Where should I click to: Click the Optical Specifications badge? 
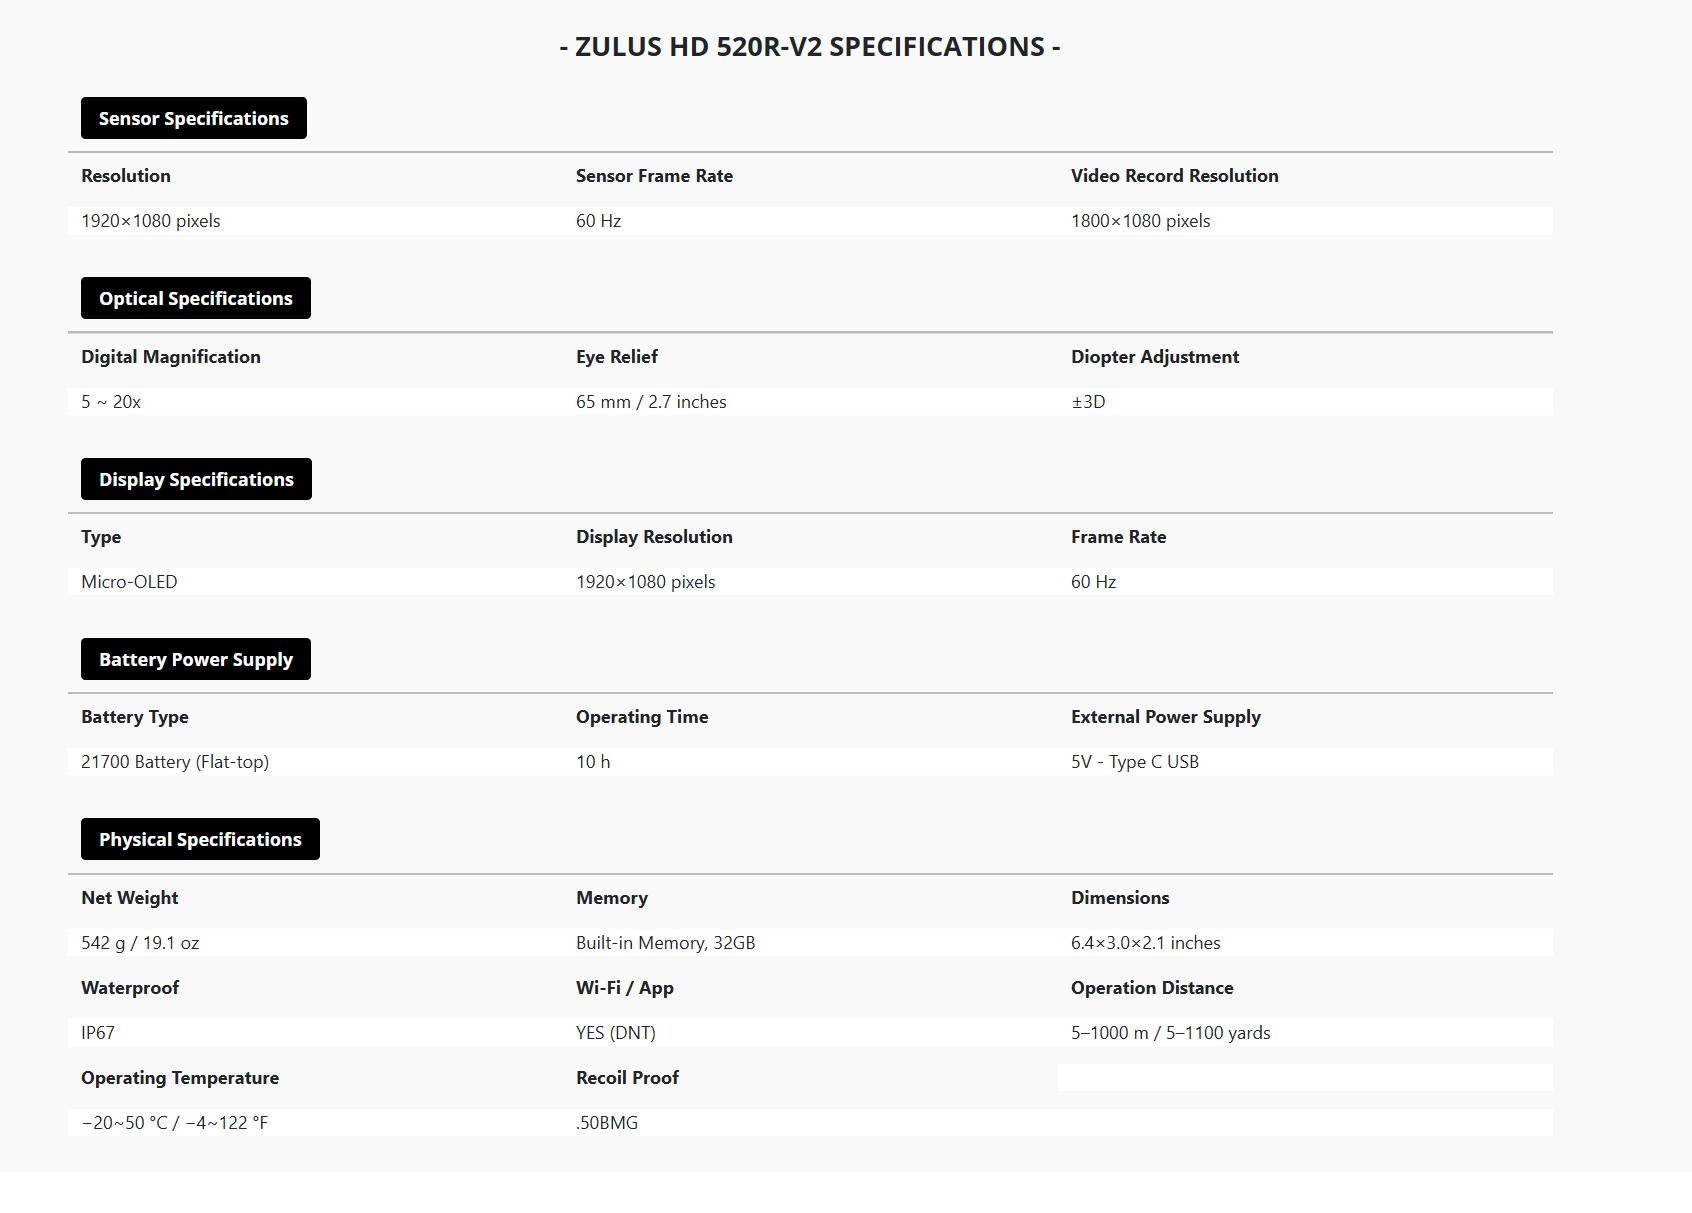click(x=195, y=298)
